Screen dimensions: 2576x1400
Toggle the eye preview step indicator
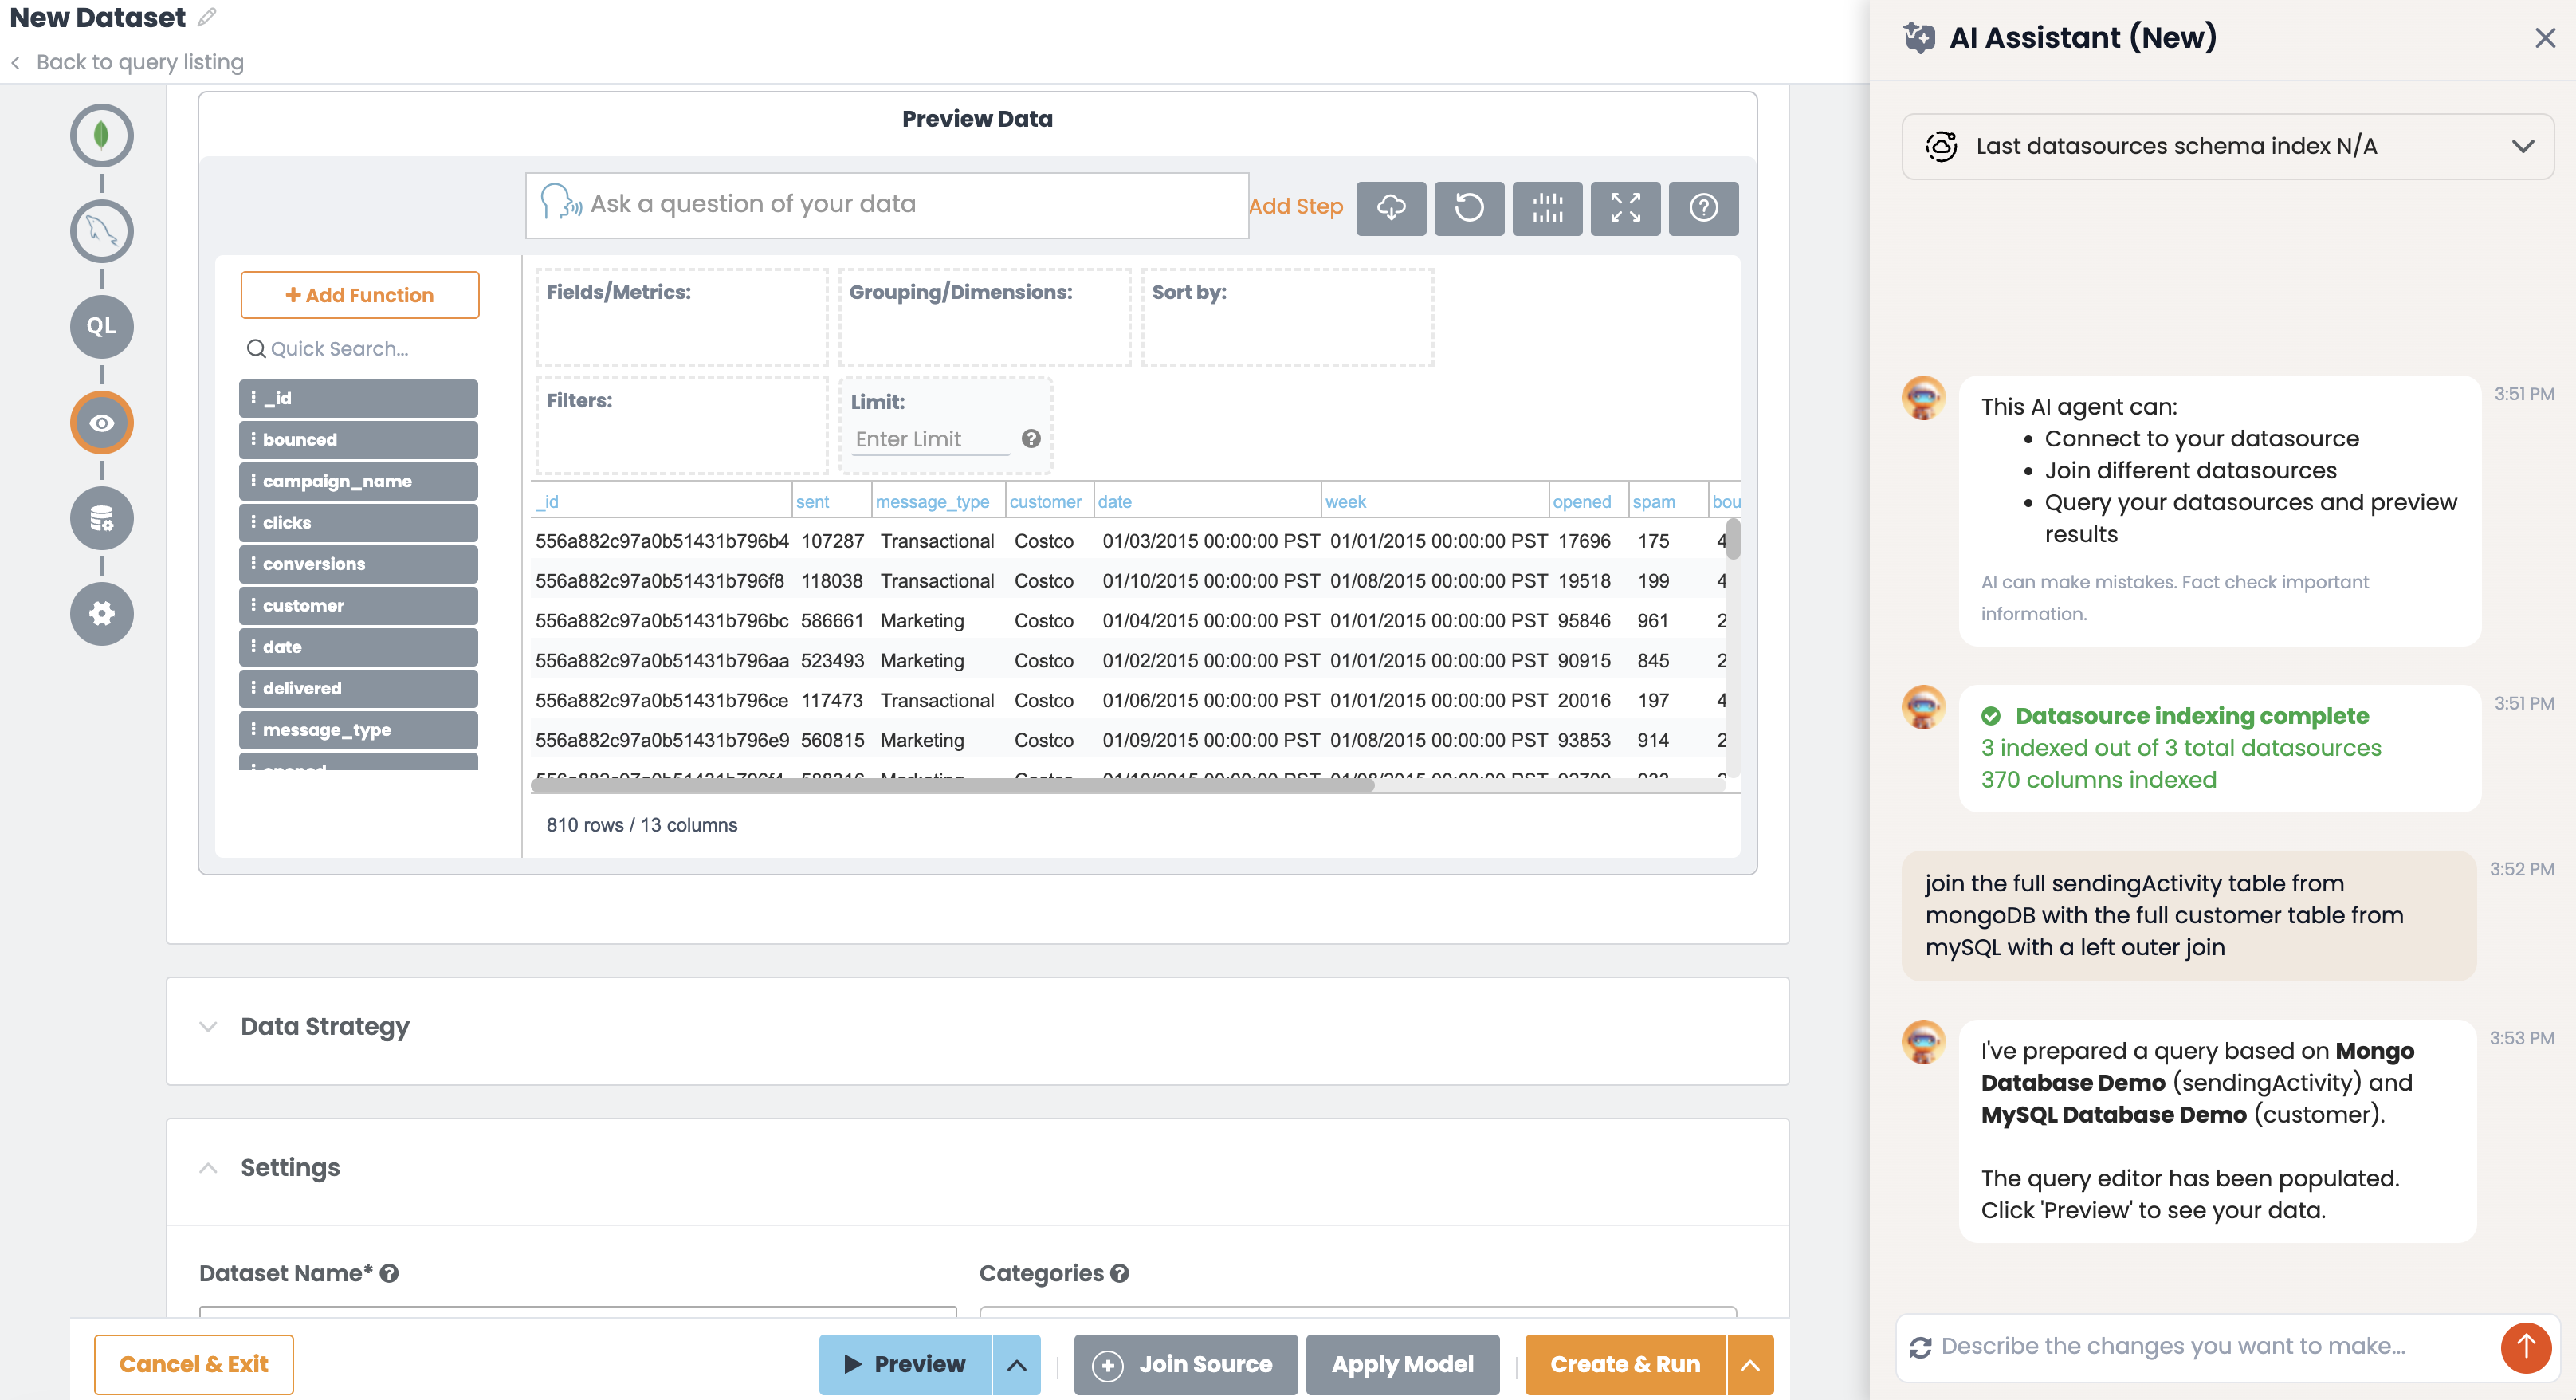click(x=101, y=422)
